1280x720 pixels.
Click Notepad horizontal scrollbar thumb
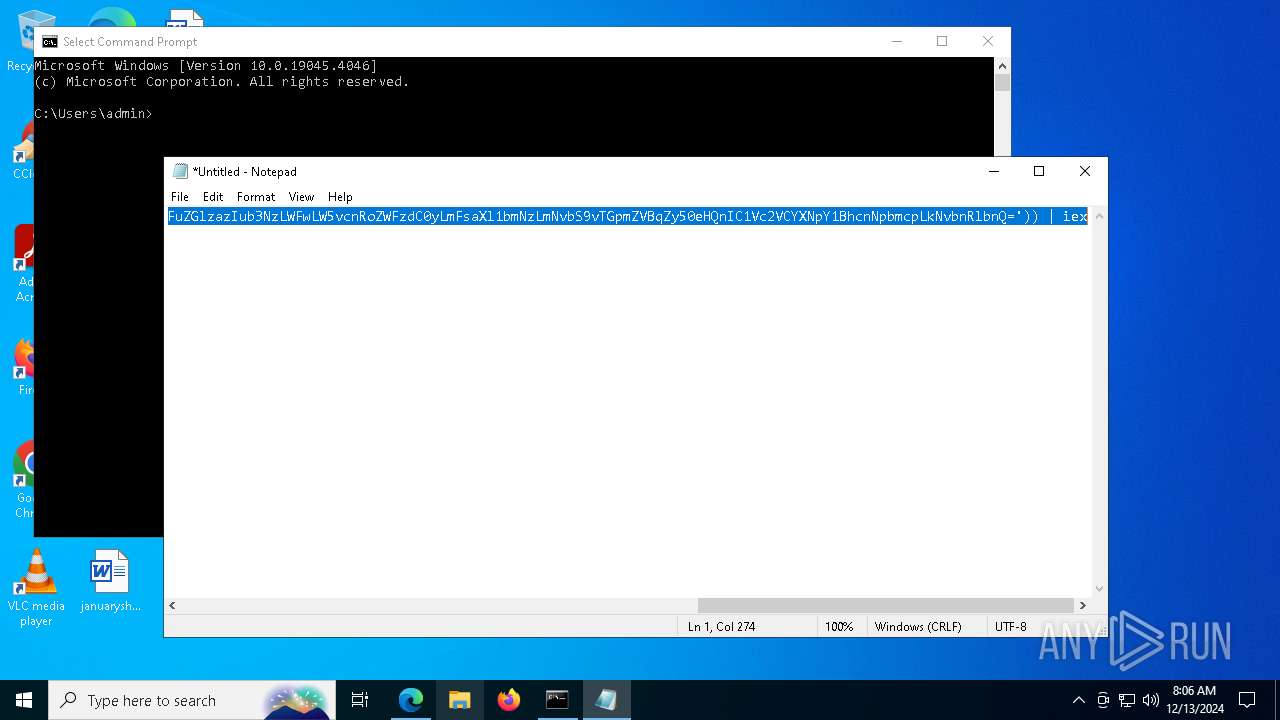tap(885, 605)
